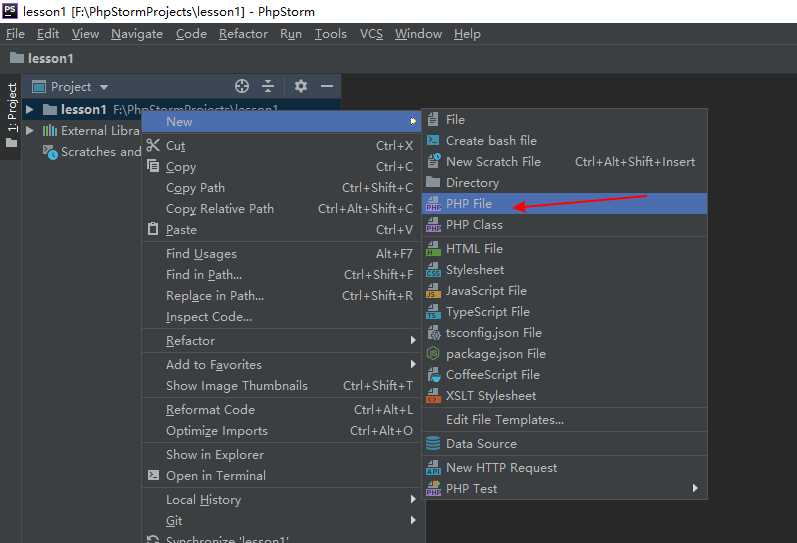Click the PHP File icon in submenu
Screen dimensions: 797x543
click(x=433, y=203)
